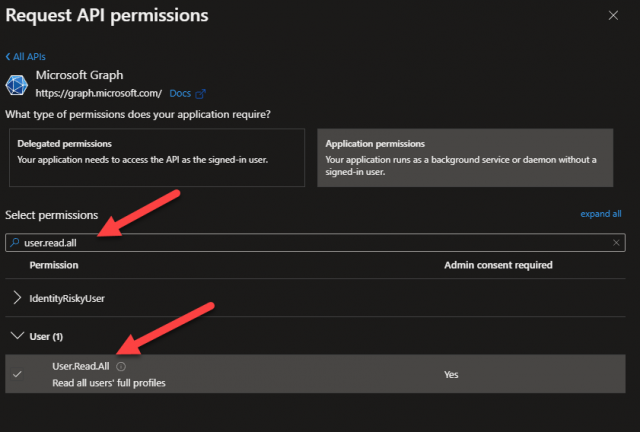This screenshot has height=432, width=640.
Task: Click the Permission column header
Action: coord(54,265)
